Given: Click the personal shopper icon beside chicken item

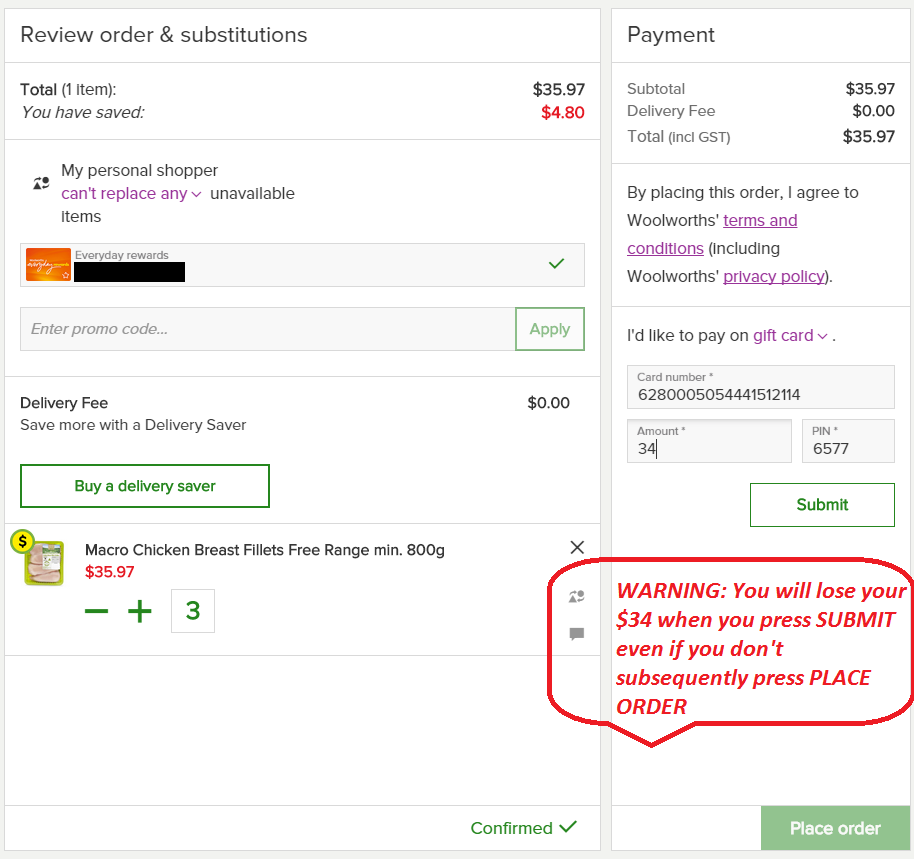Looking at the screenshot, I should pos(576,597).
